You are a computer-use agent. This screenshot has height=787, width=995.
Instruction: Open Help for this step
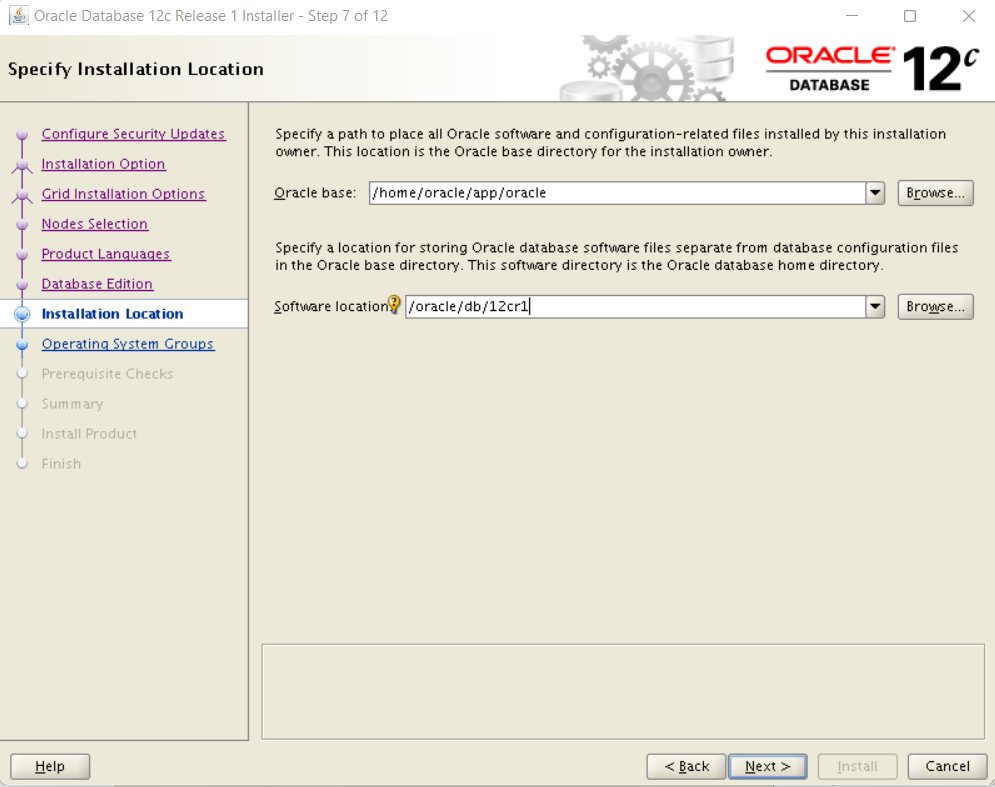coord(50,767)
